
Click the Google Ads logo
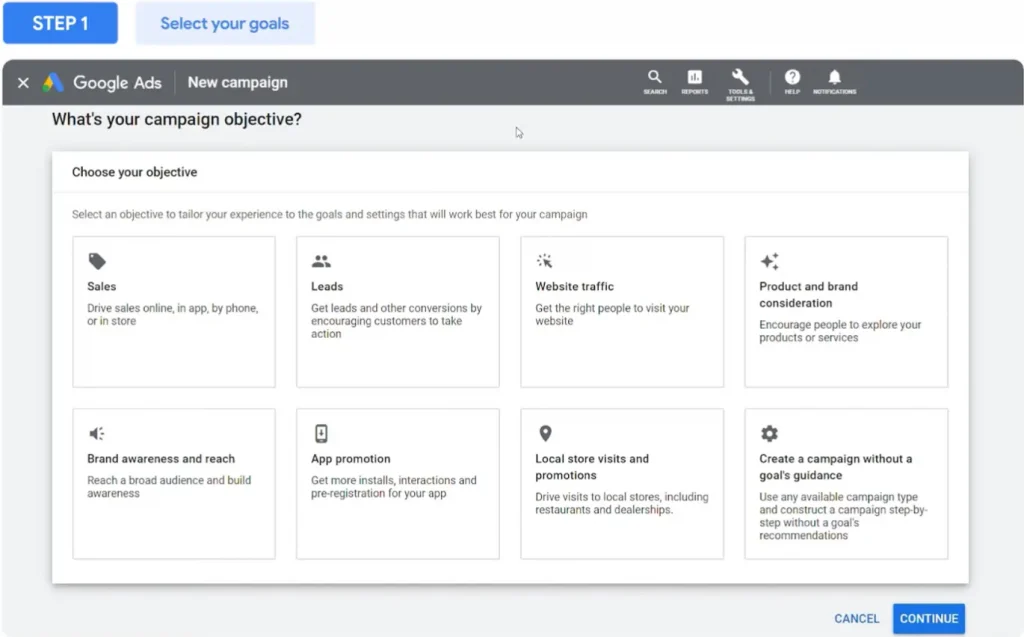(x=53, y=83)
